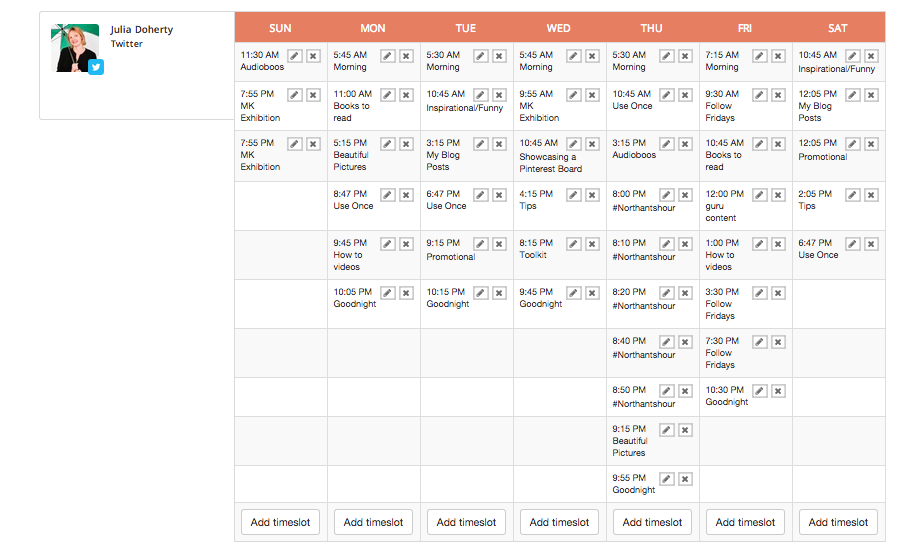Image resolution: width=911 pixels, height=553 pixels.
Task: Delete Tuesday 6:47 PM Use Once slot
Action: [499, 195]
